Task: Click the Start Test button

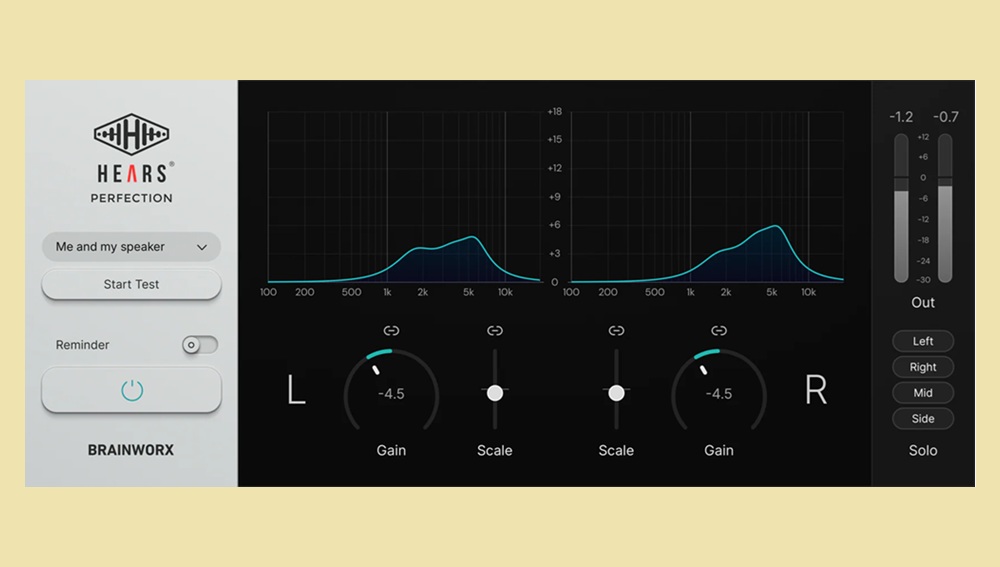Action: 131,284
